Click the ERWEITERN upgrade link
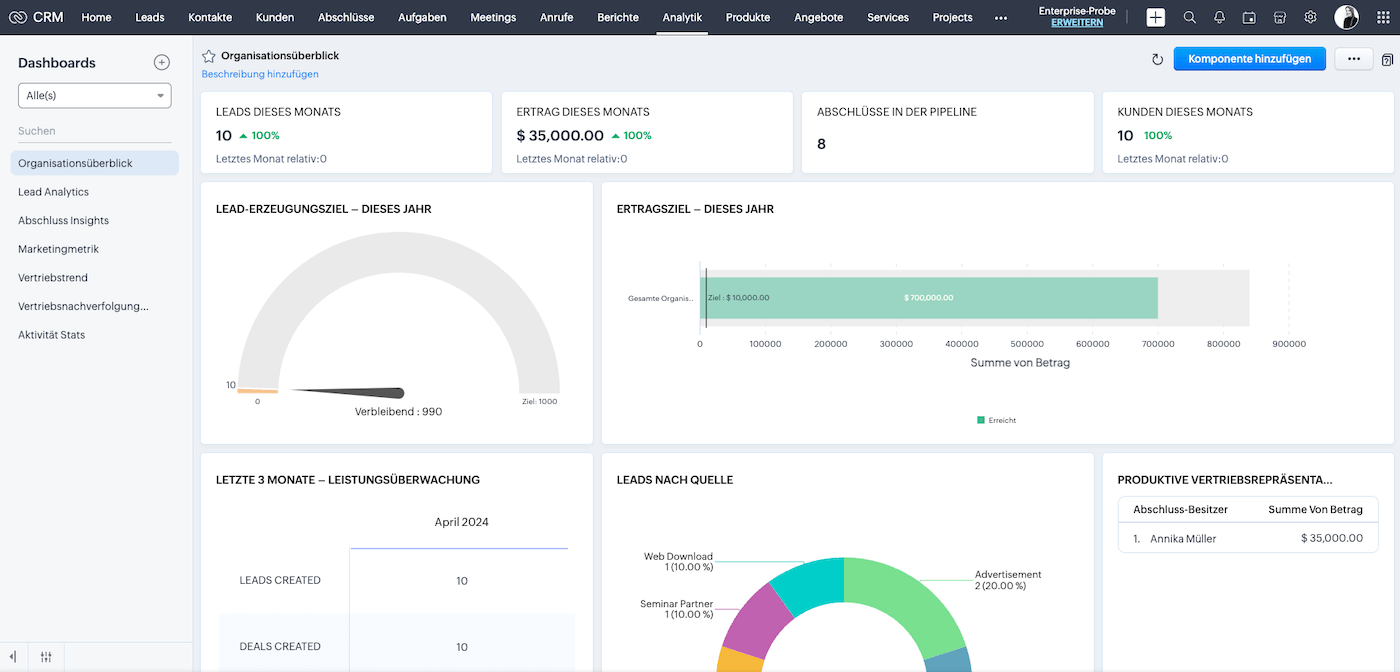The image size is (1400, 672). (1077, 23)
